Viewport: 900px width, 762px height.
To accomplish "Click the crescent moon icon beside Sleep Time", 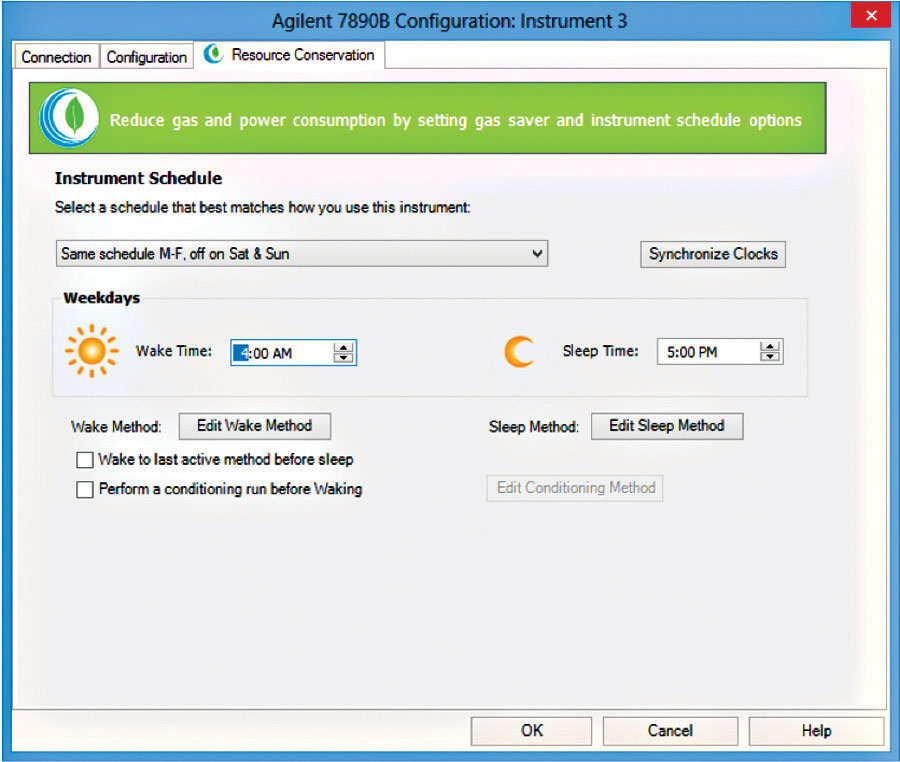I will click(x=519, y=351).
